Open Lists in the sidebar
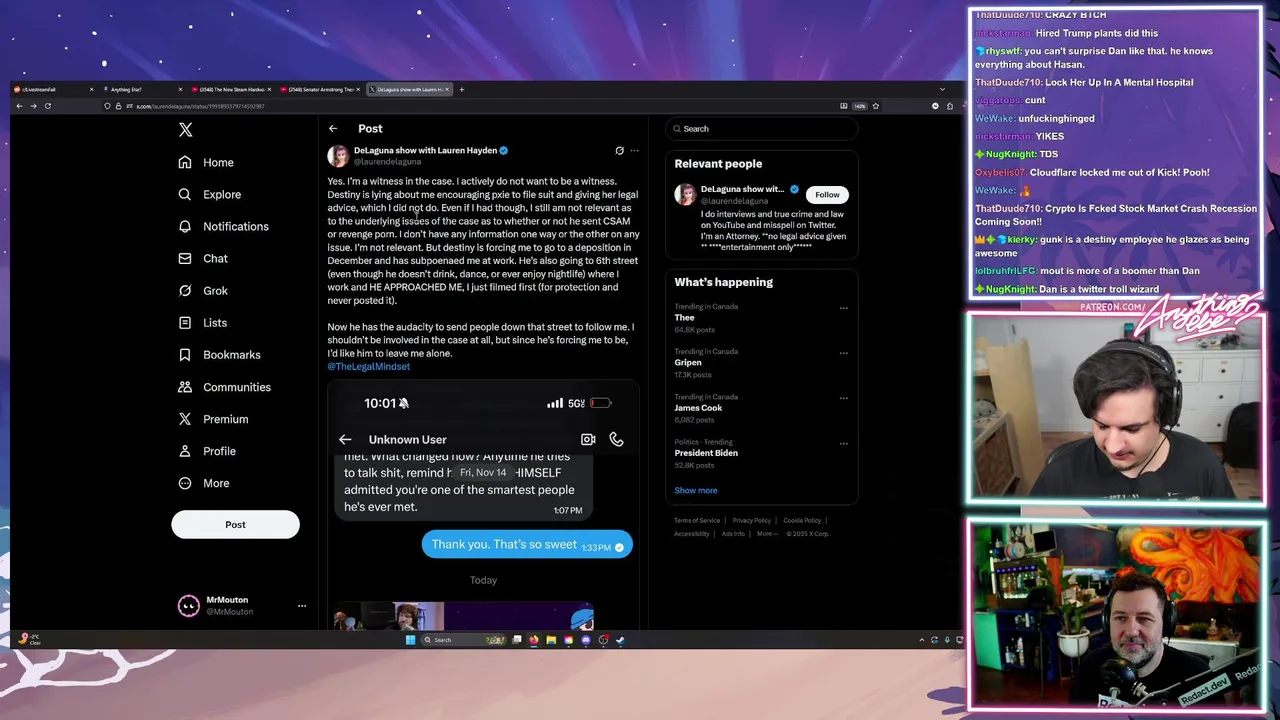The width and height of the screenshot is (1280, 720). (x=203, y=322)
